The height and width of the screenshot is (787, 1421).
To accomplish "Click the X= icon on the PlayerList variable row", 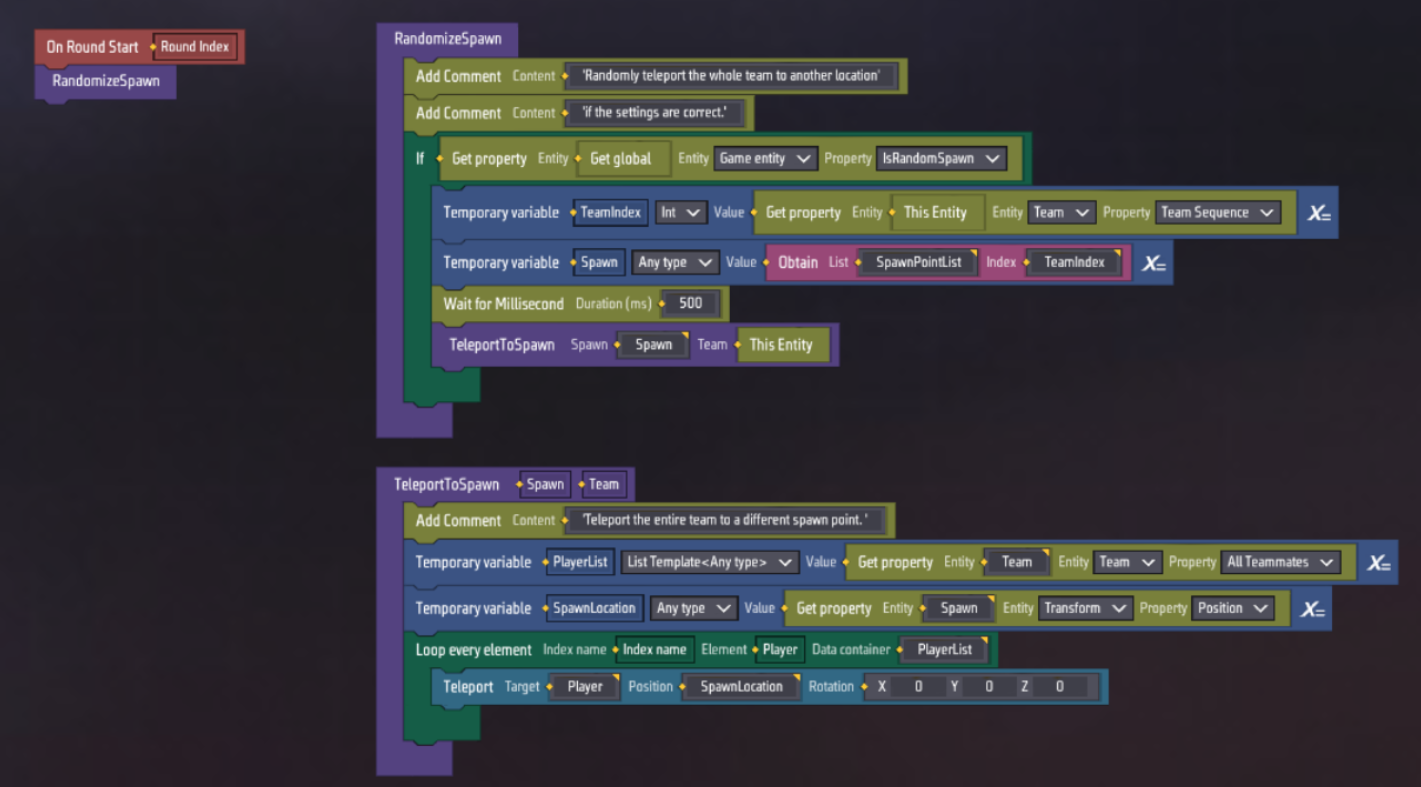I will 1379,563.
